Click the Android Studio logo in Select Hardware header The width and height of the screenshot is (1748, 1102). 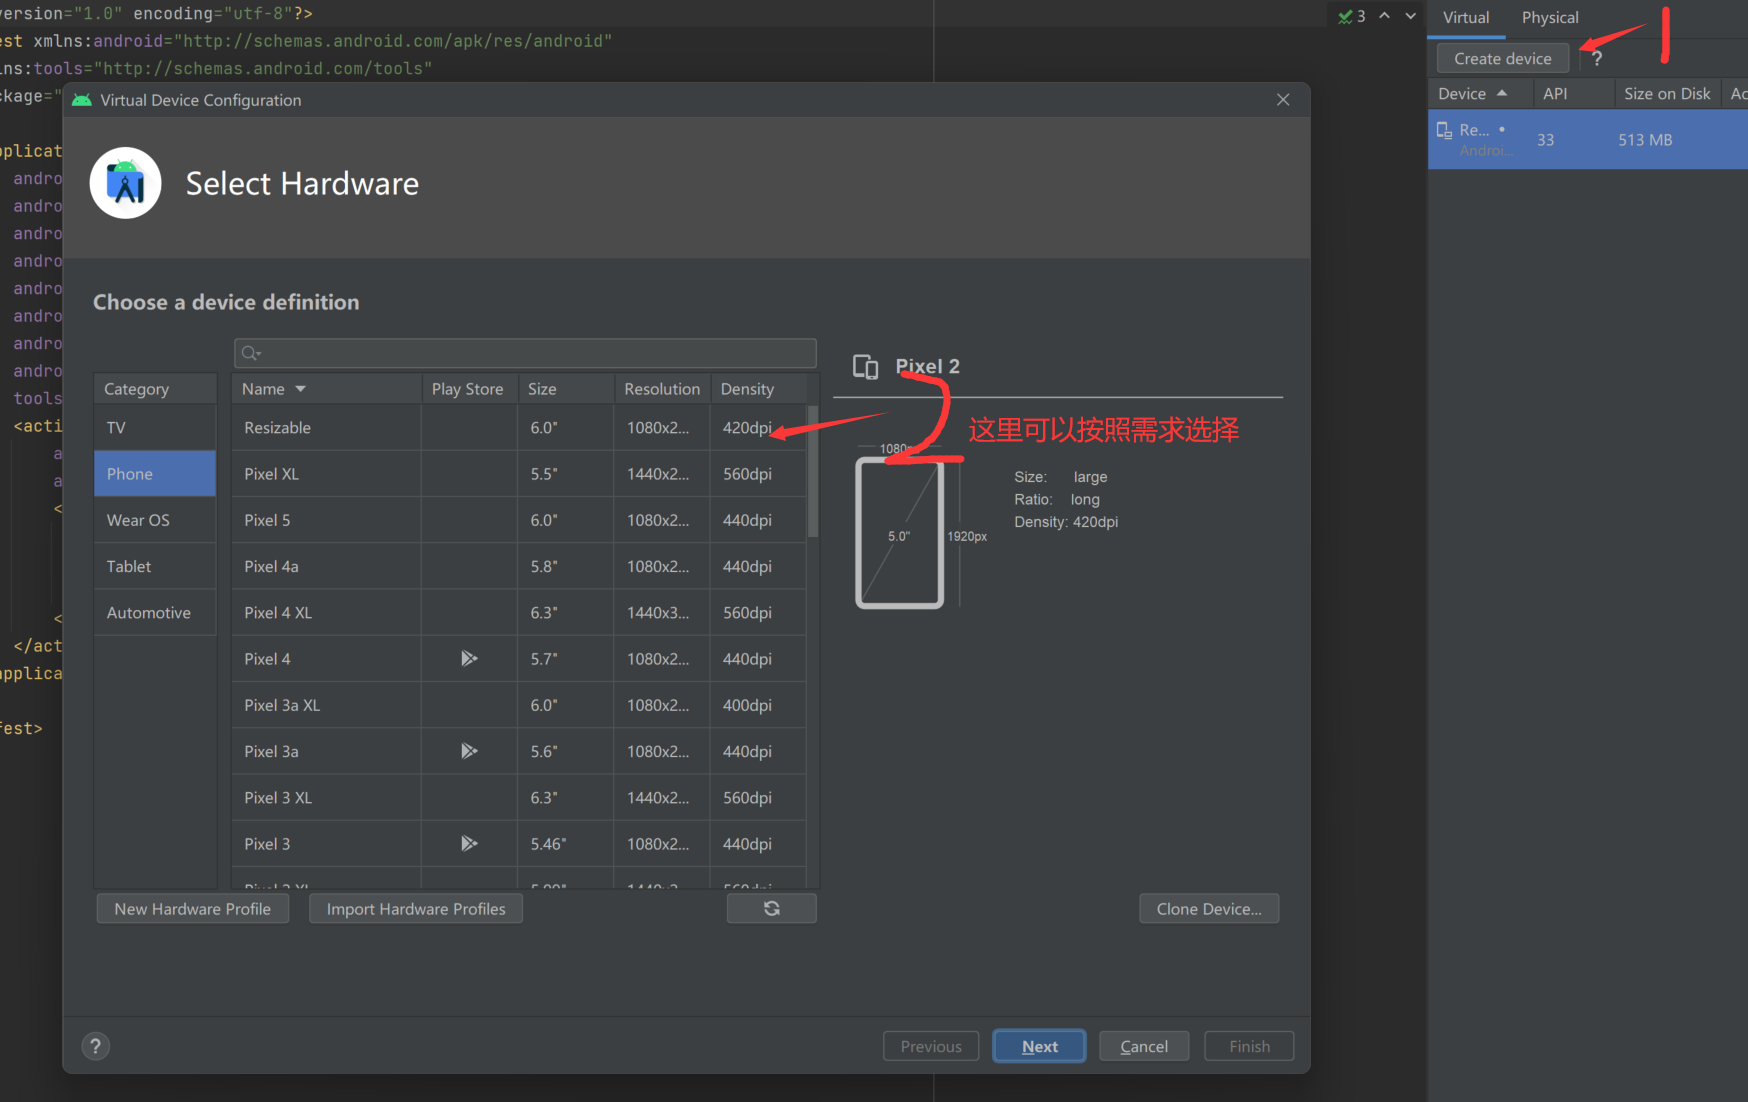126,183
